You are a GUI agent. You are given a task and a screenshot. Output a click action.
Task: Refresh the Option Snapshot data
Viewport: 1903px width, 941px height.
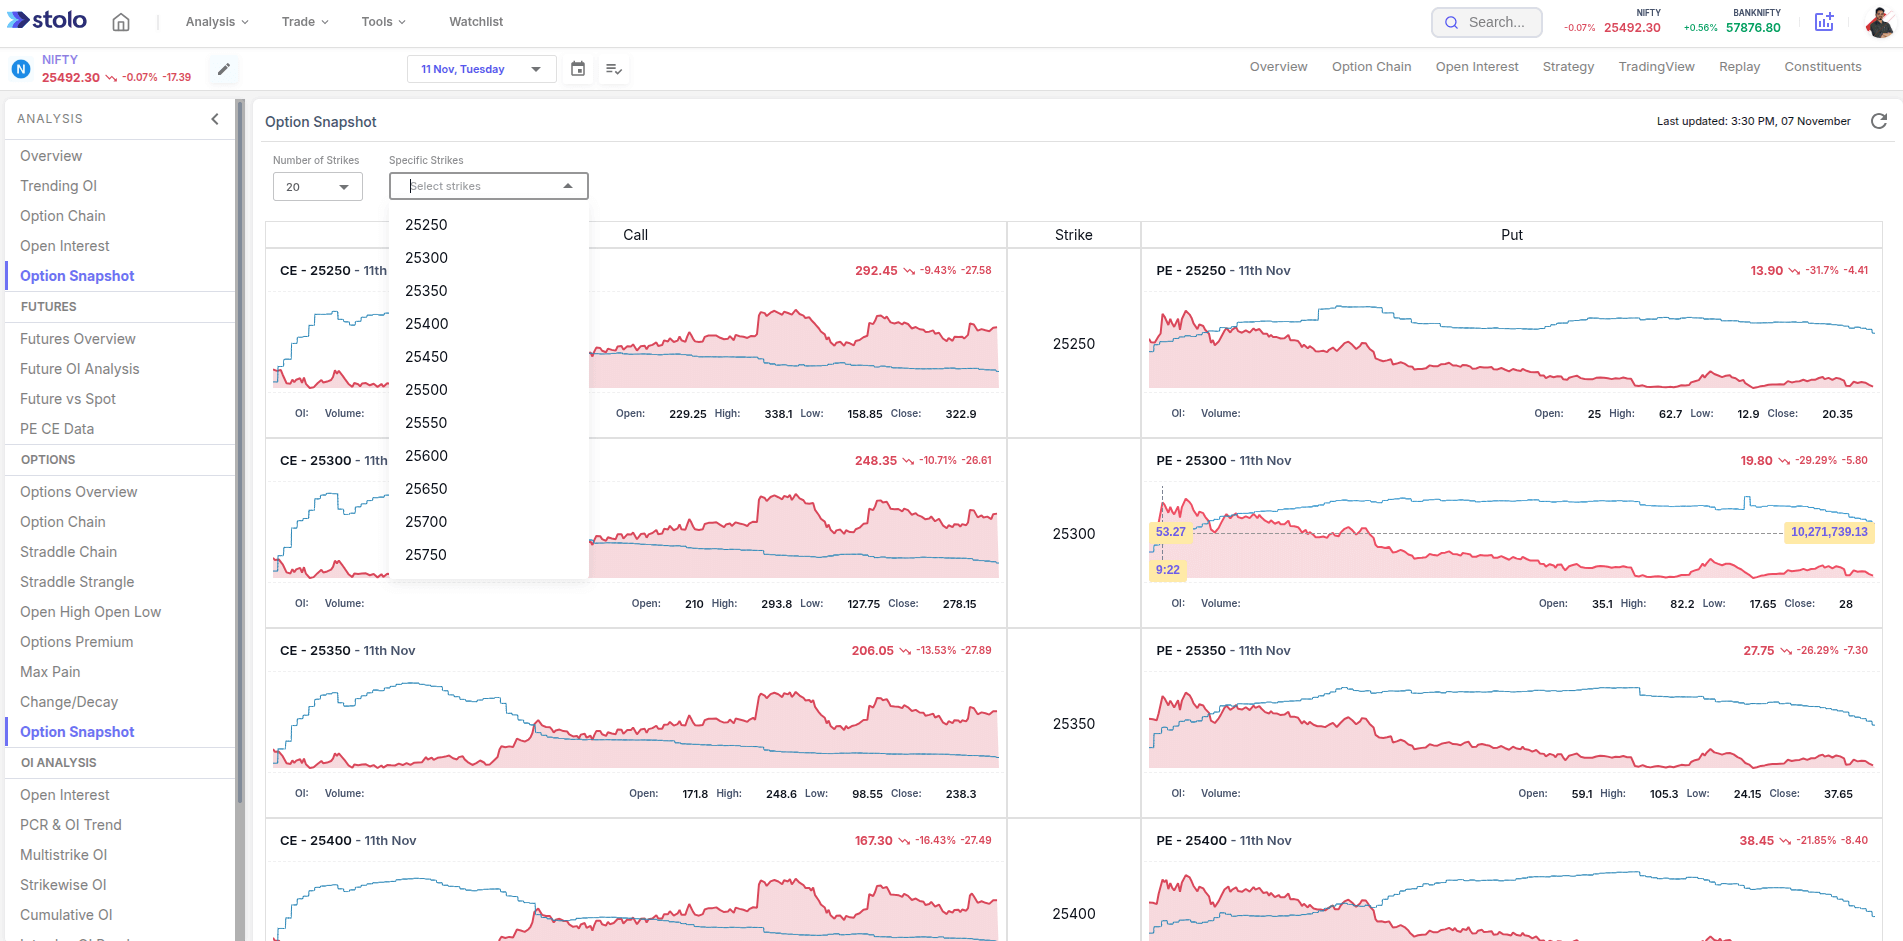coord(1879,121)
